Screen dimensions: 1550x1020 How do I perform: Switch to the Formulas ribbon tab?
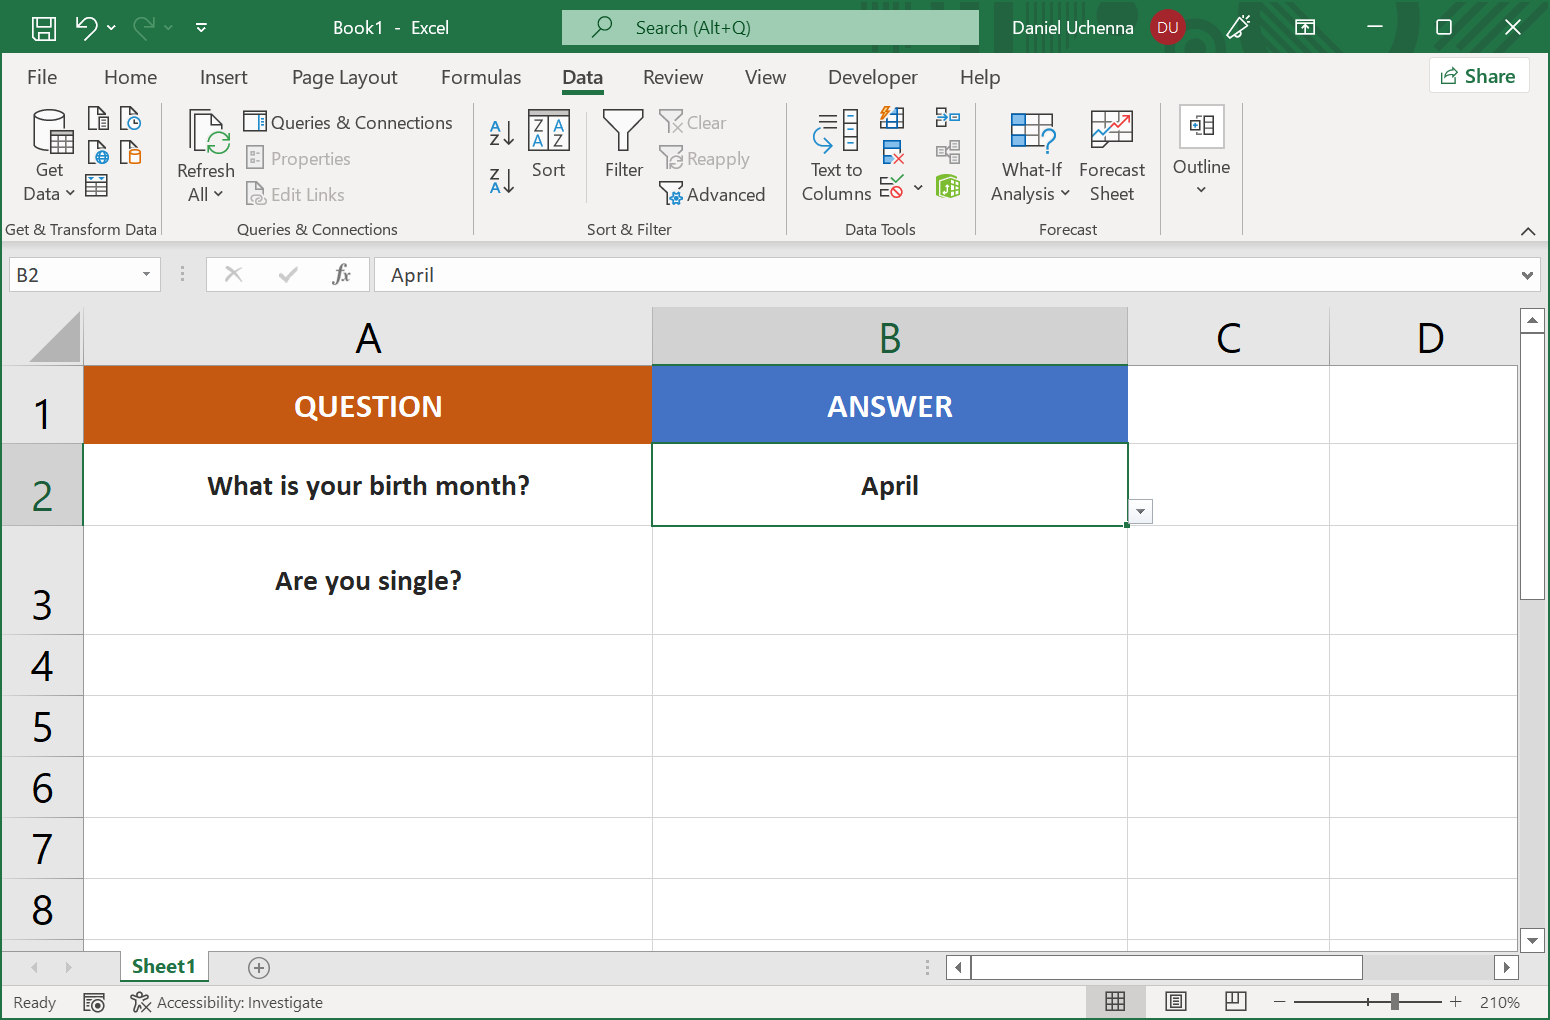(481, 77)
